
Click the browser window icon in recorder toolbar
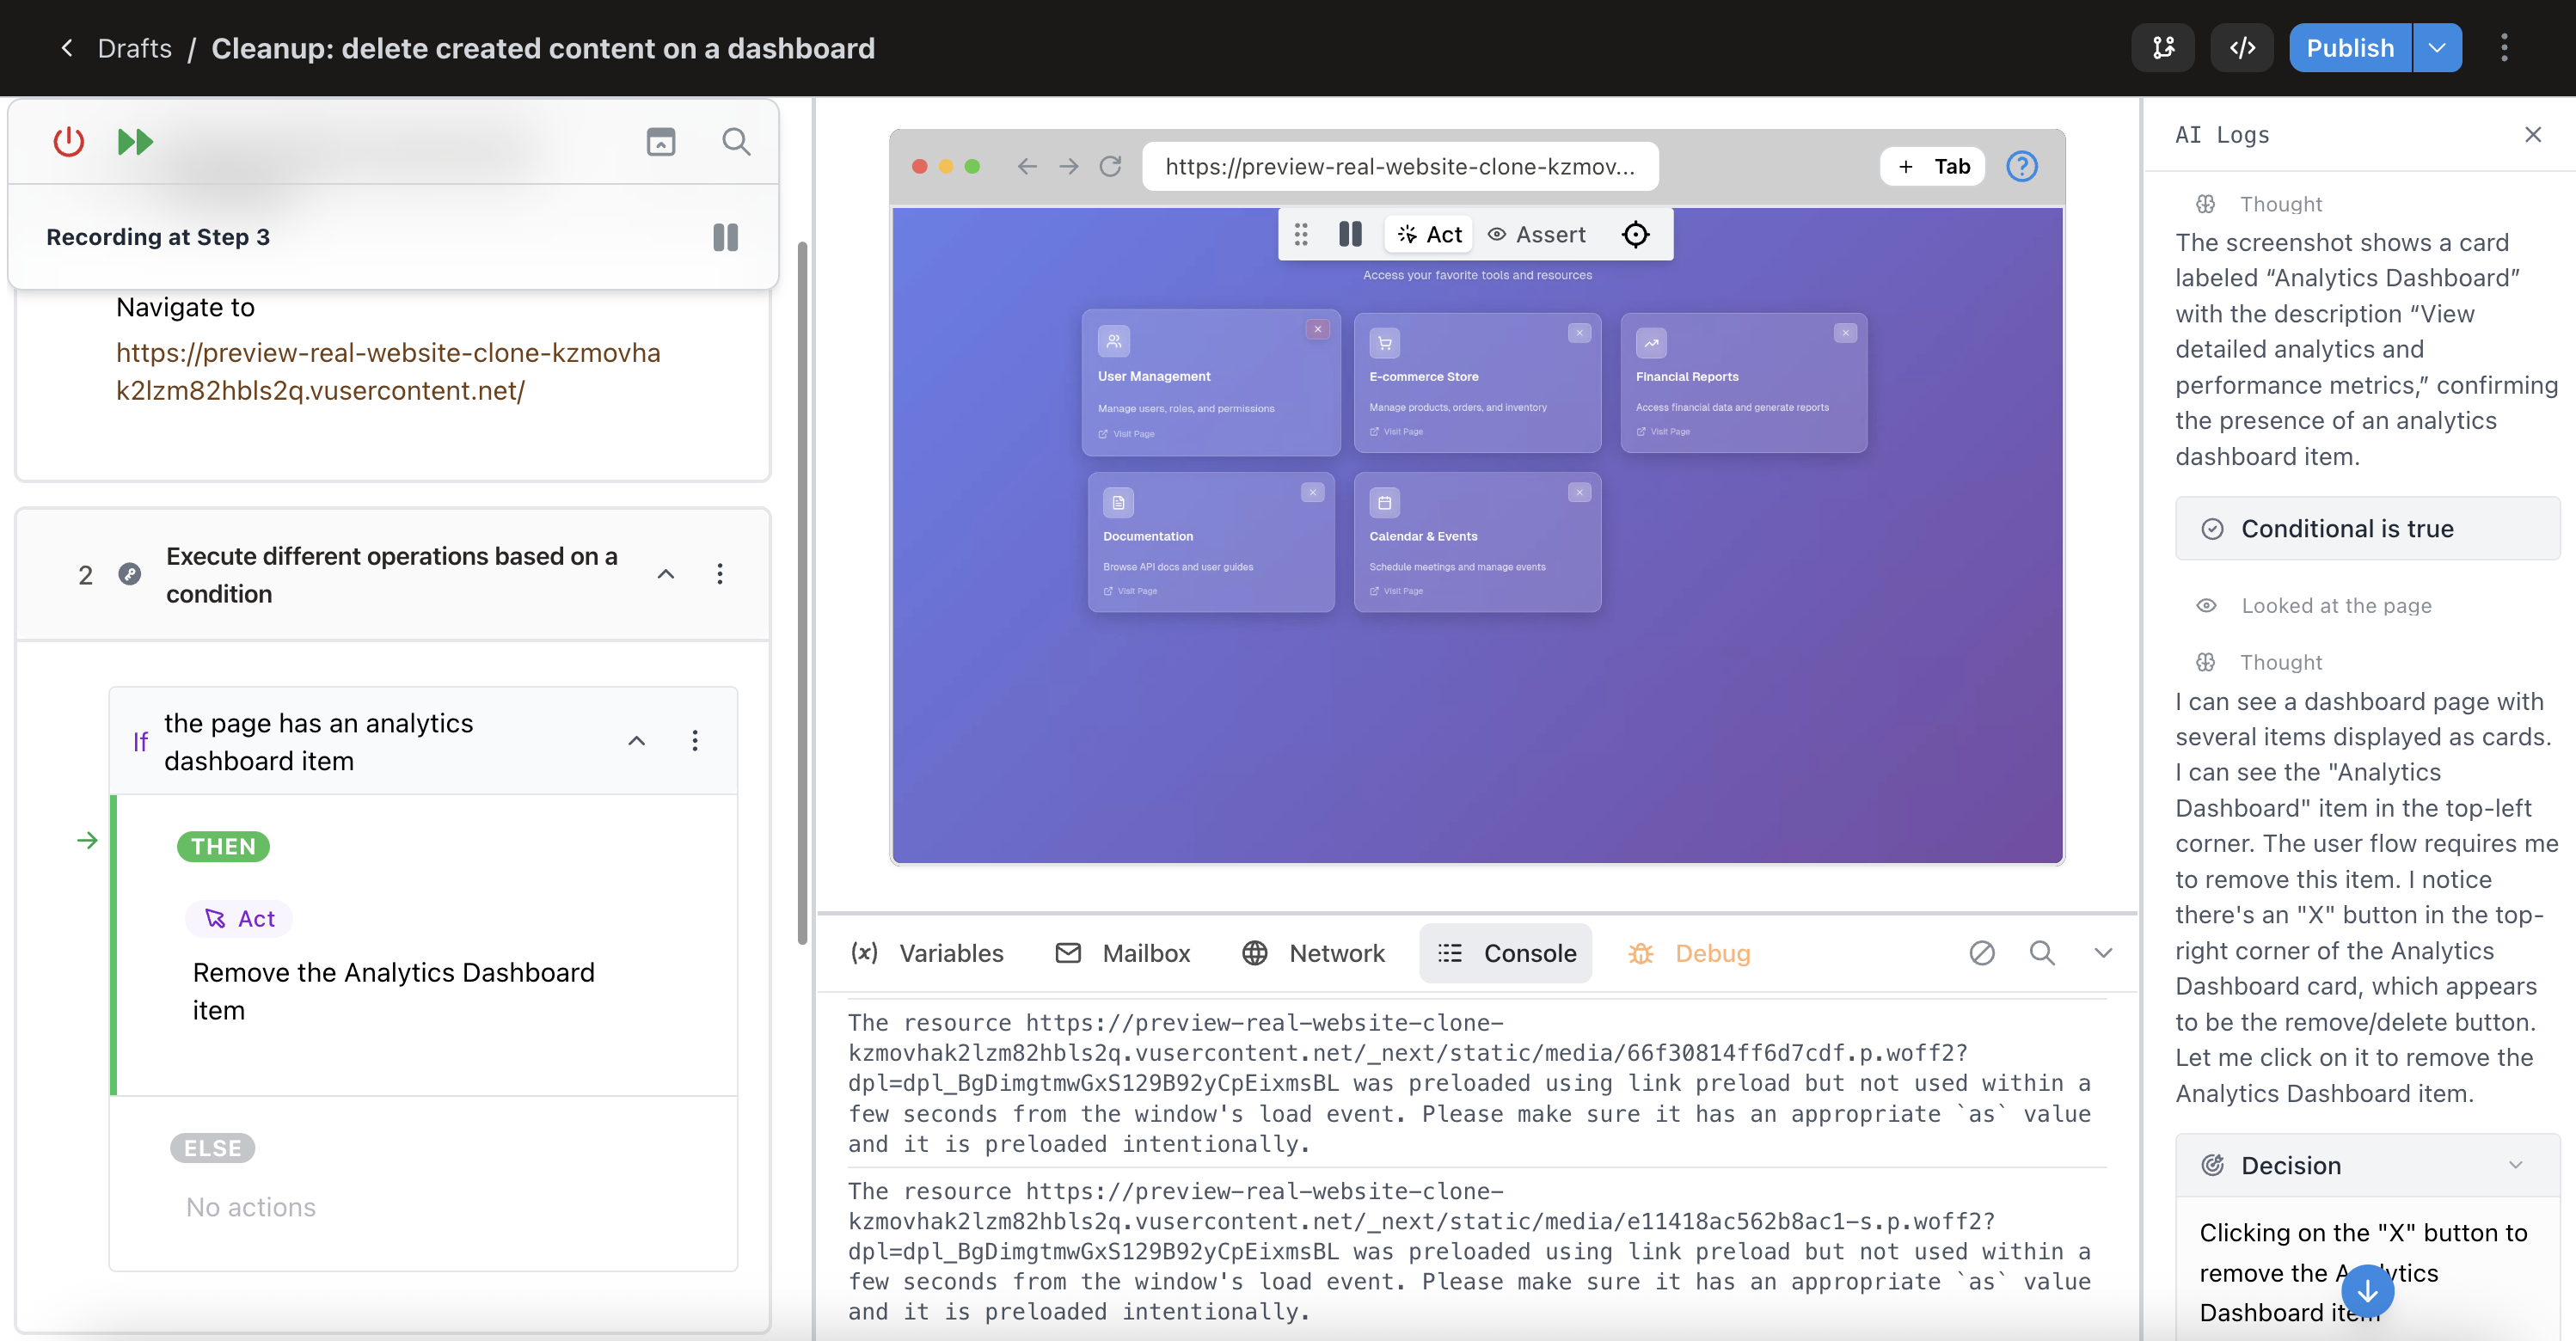pos(661,142)
